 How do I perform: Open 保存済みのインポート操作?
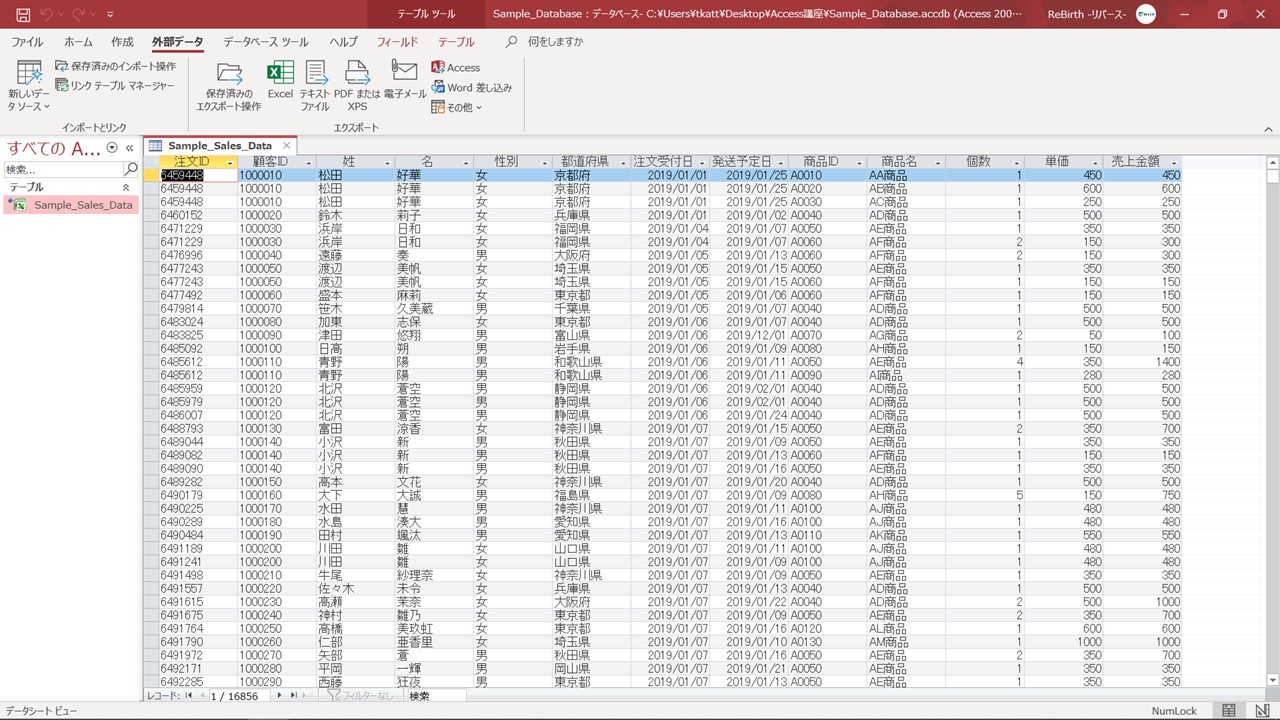tap(115, 66)
